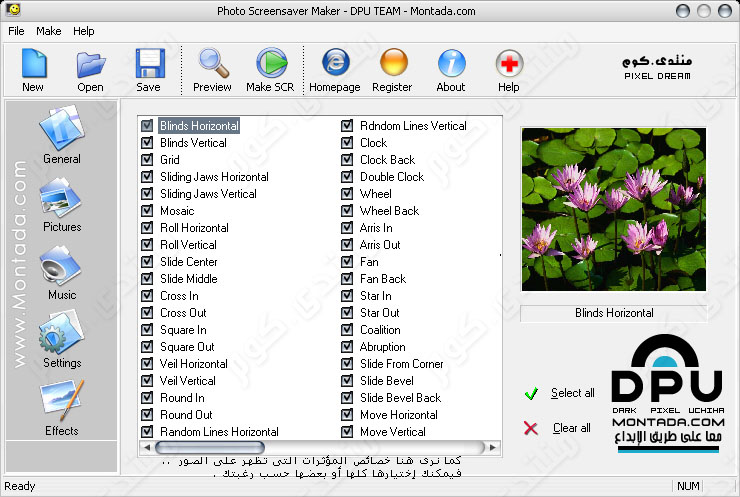Open the Homepage browser icon
Image resolution: width=740 pixels, height=497 pixels.
pos(334,64)
